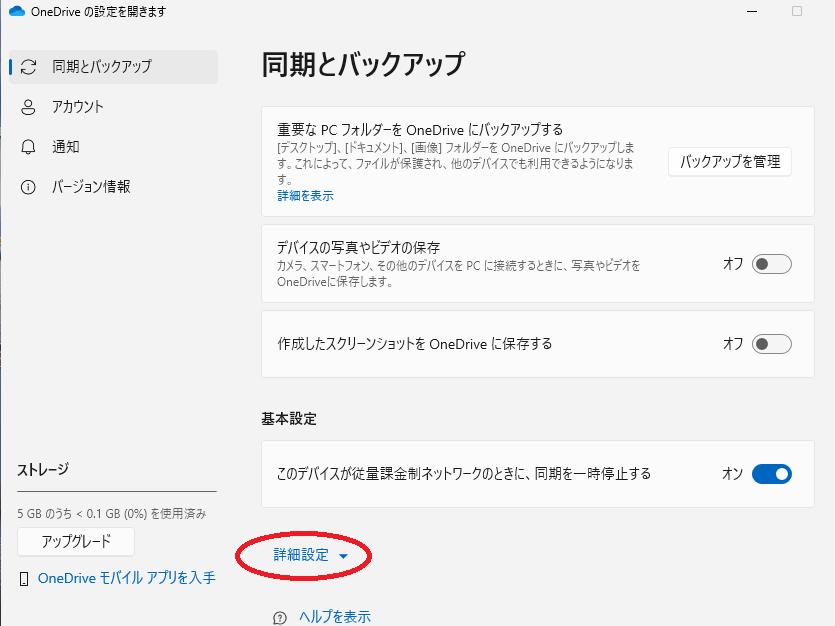
Task: Open the 同期とバックアップ sidebar tab
Action: (x=113, y=67)
